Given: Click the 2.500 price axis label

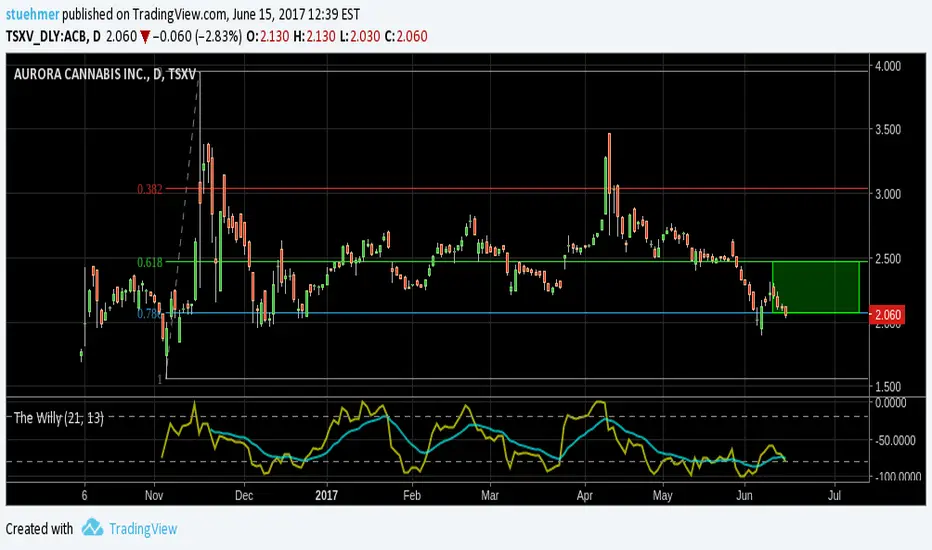Looking at the screenshot, I should coord(887,259).
